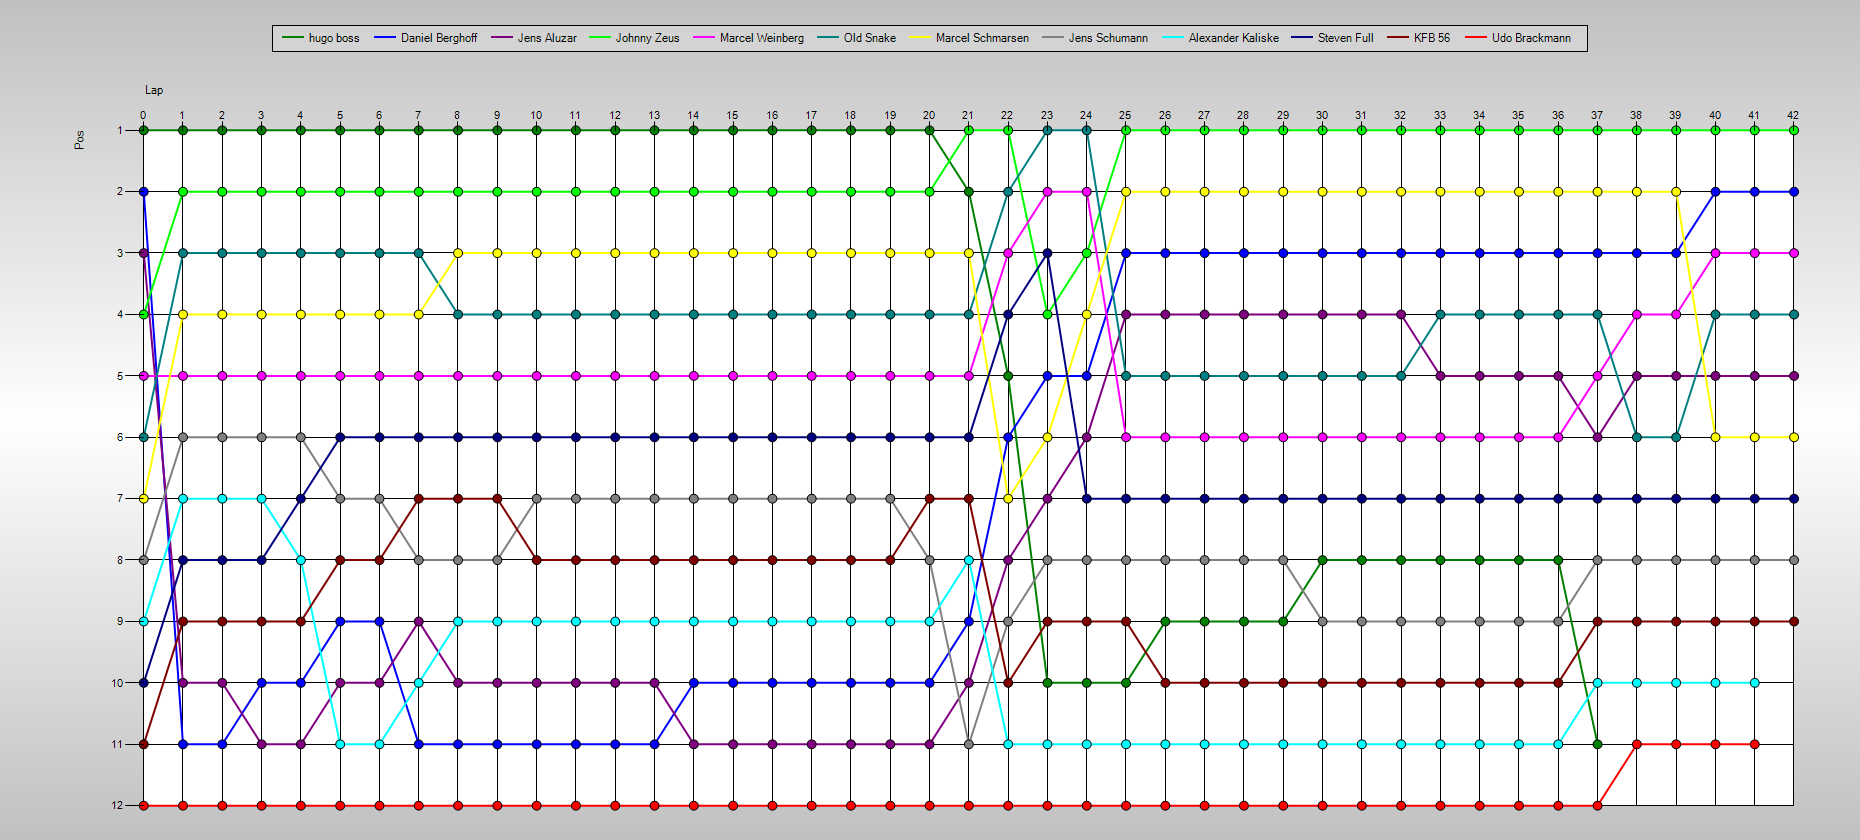Image resolution: width=1860 pixels, height=840 pixels.
Task: Click the red line sample beside Udo Brackmann
Action: click(1476, 38)
